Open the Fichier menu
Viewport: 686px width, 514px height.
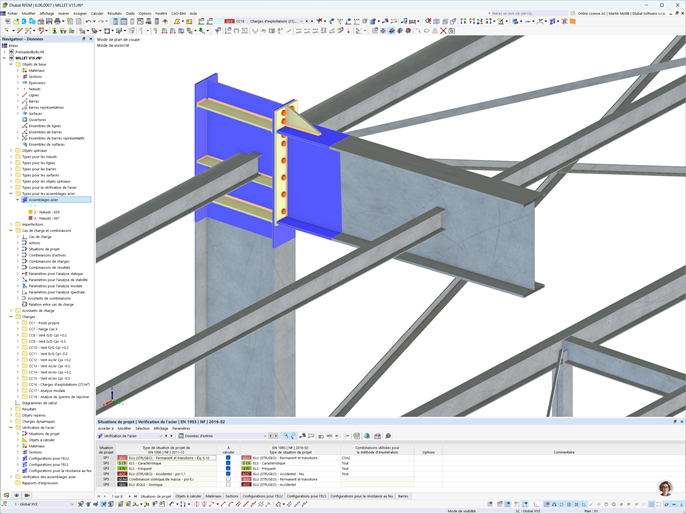pyautogui.click(x=12, y=14)
